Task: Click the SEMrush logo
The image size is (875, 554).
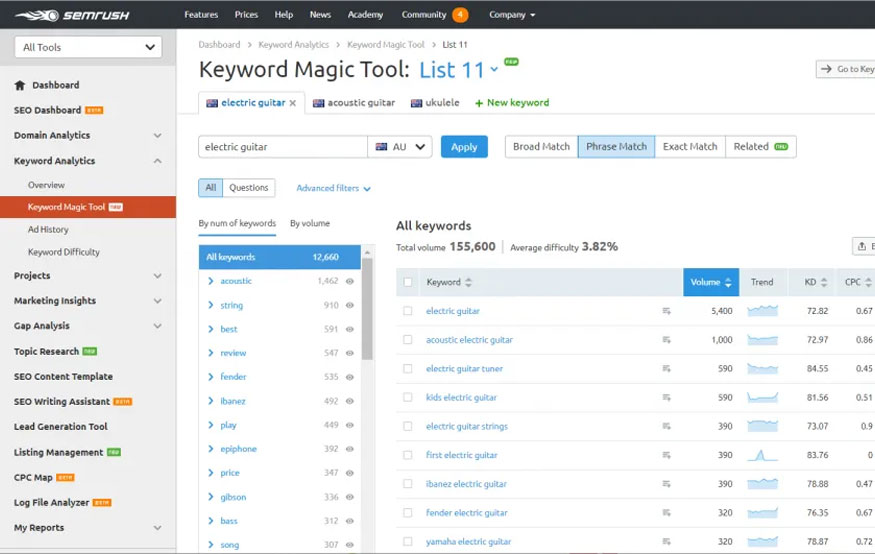Action: tap(73, 15)
